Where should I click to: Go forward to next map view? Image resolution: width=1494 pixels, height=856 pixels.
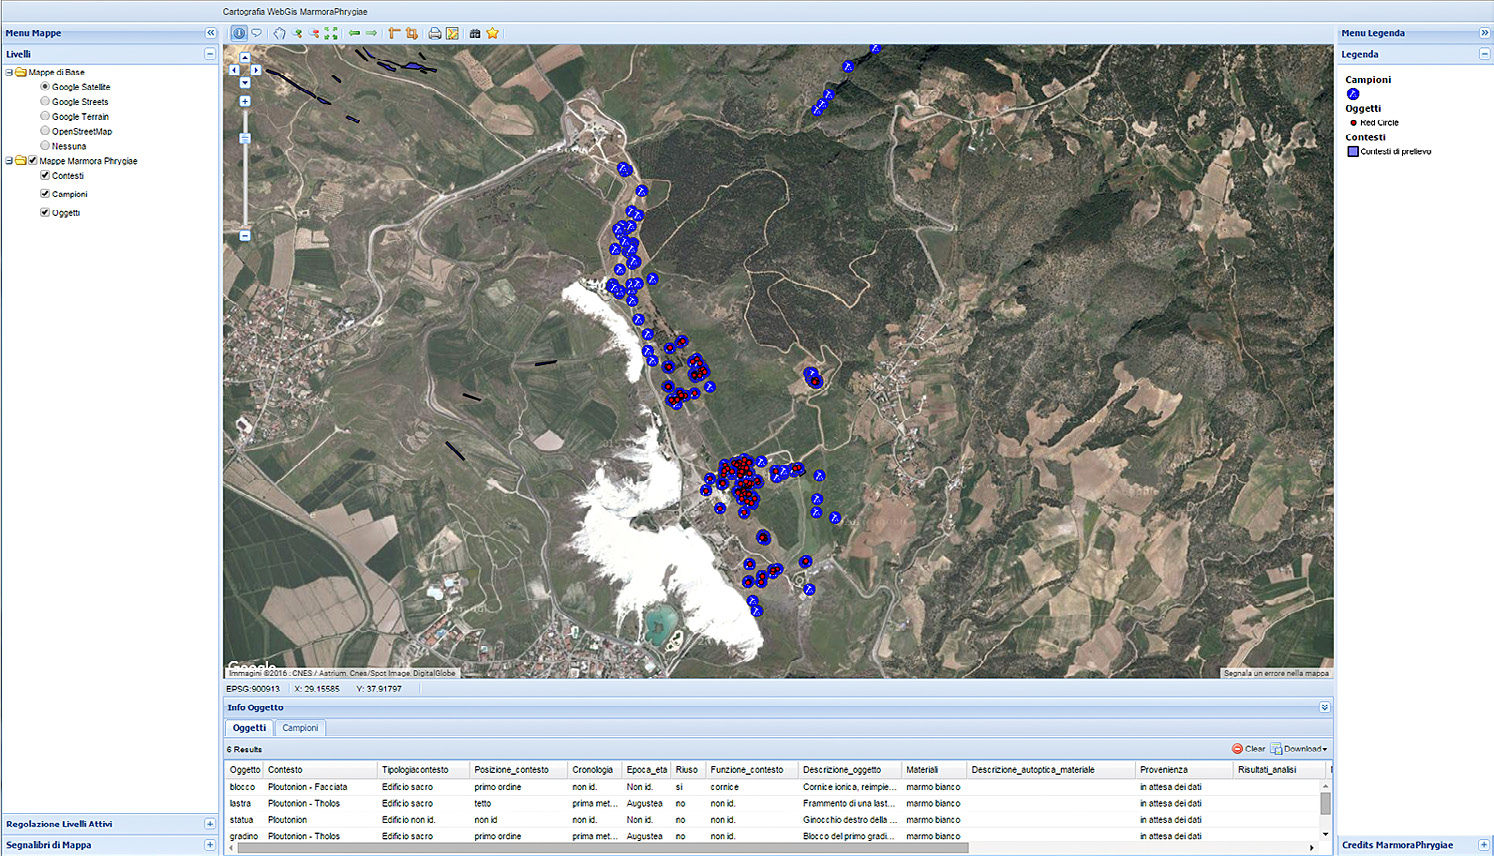pyautogui.click(x=371, y=33)
